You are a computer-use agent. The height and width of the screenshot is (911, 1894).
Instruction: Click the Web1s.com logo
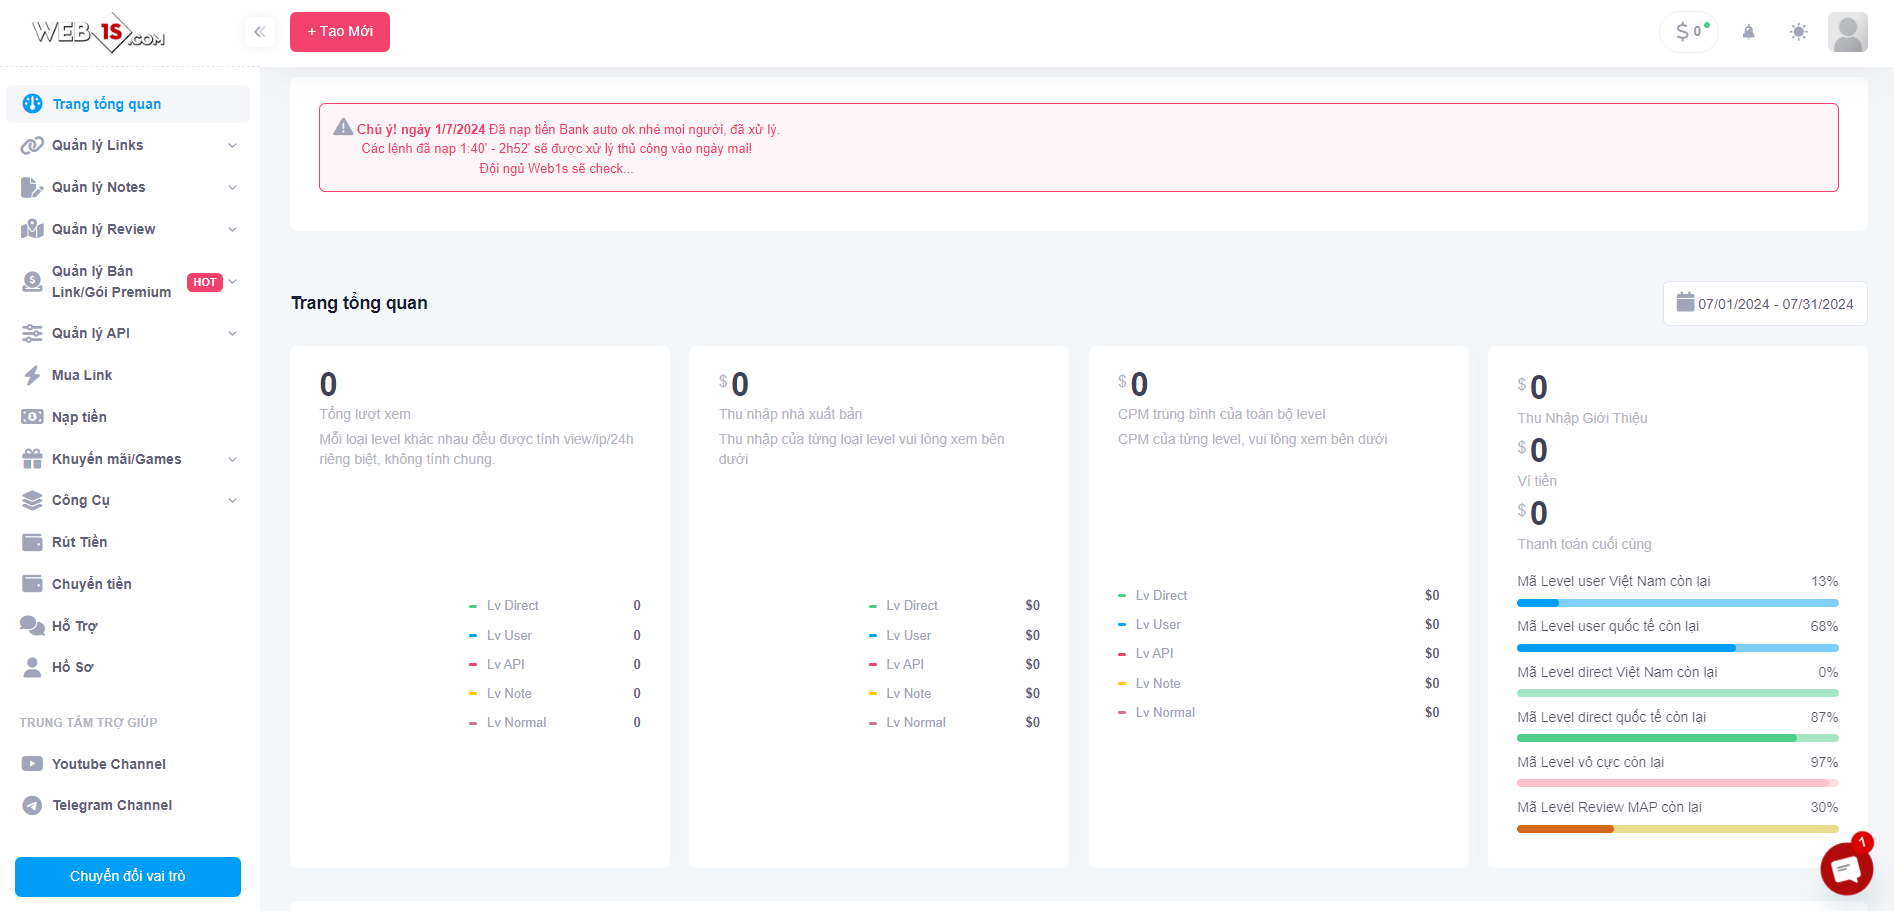[98, 33]
